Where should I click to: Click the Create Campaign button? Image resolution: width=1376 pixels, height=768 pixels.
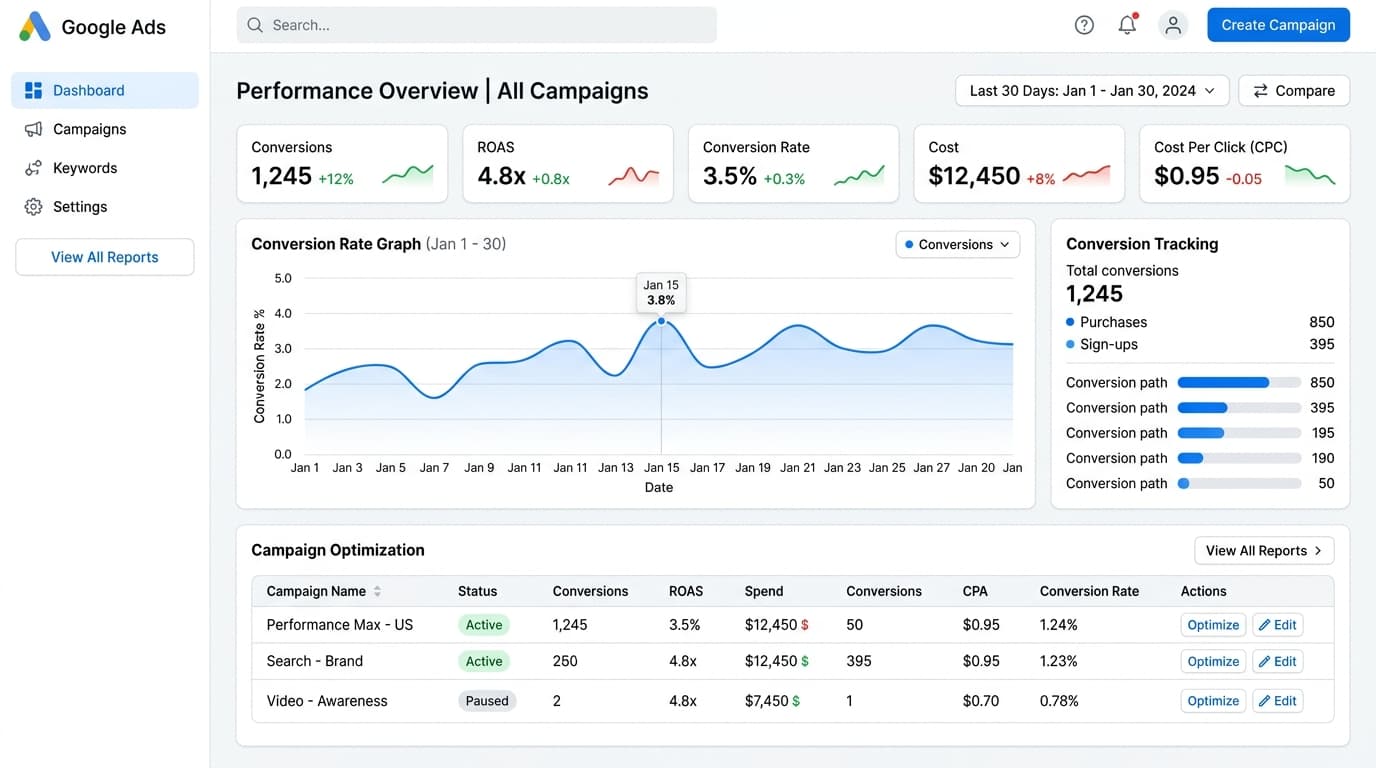[x=1278, y=25]
